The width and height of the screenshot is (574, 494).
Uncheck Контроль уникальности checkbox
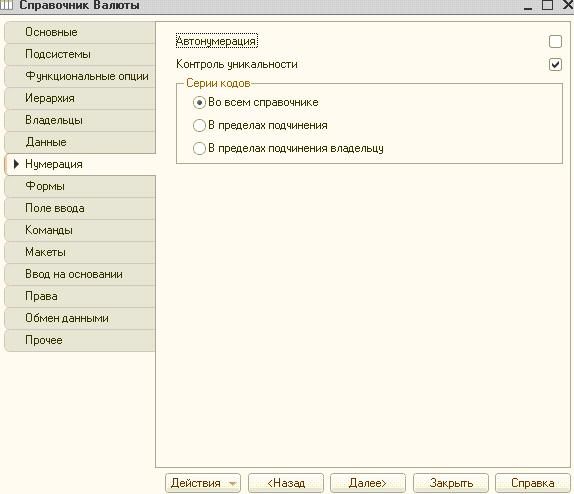click(555, 65)
